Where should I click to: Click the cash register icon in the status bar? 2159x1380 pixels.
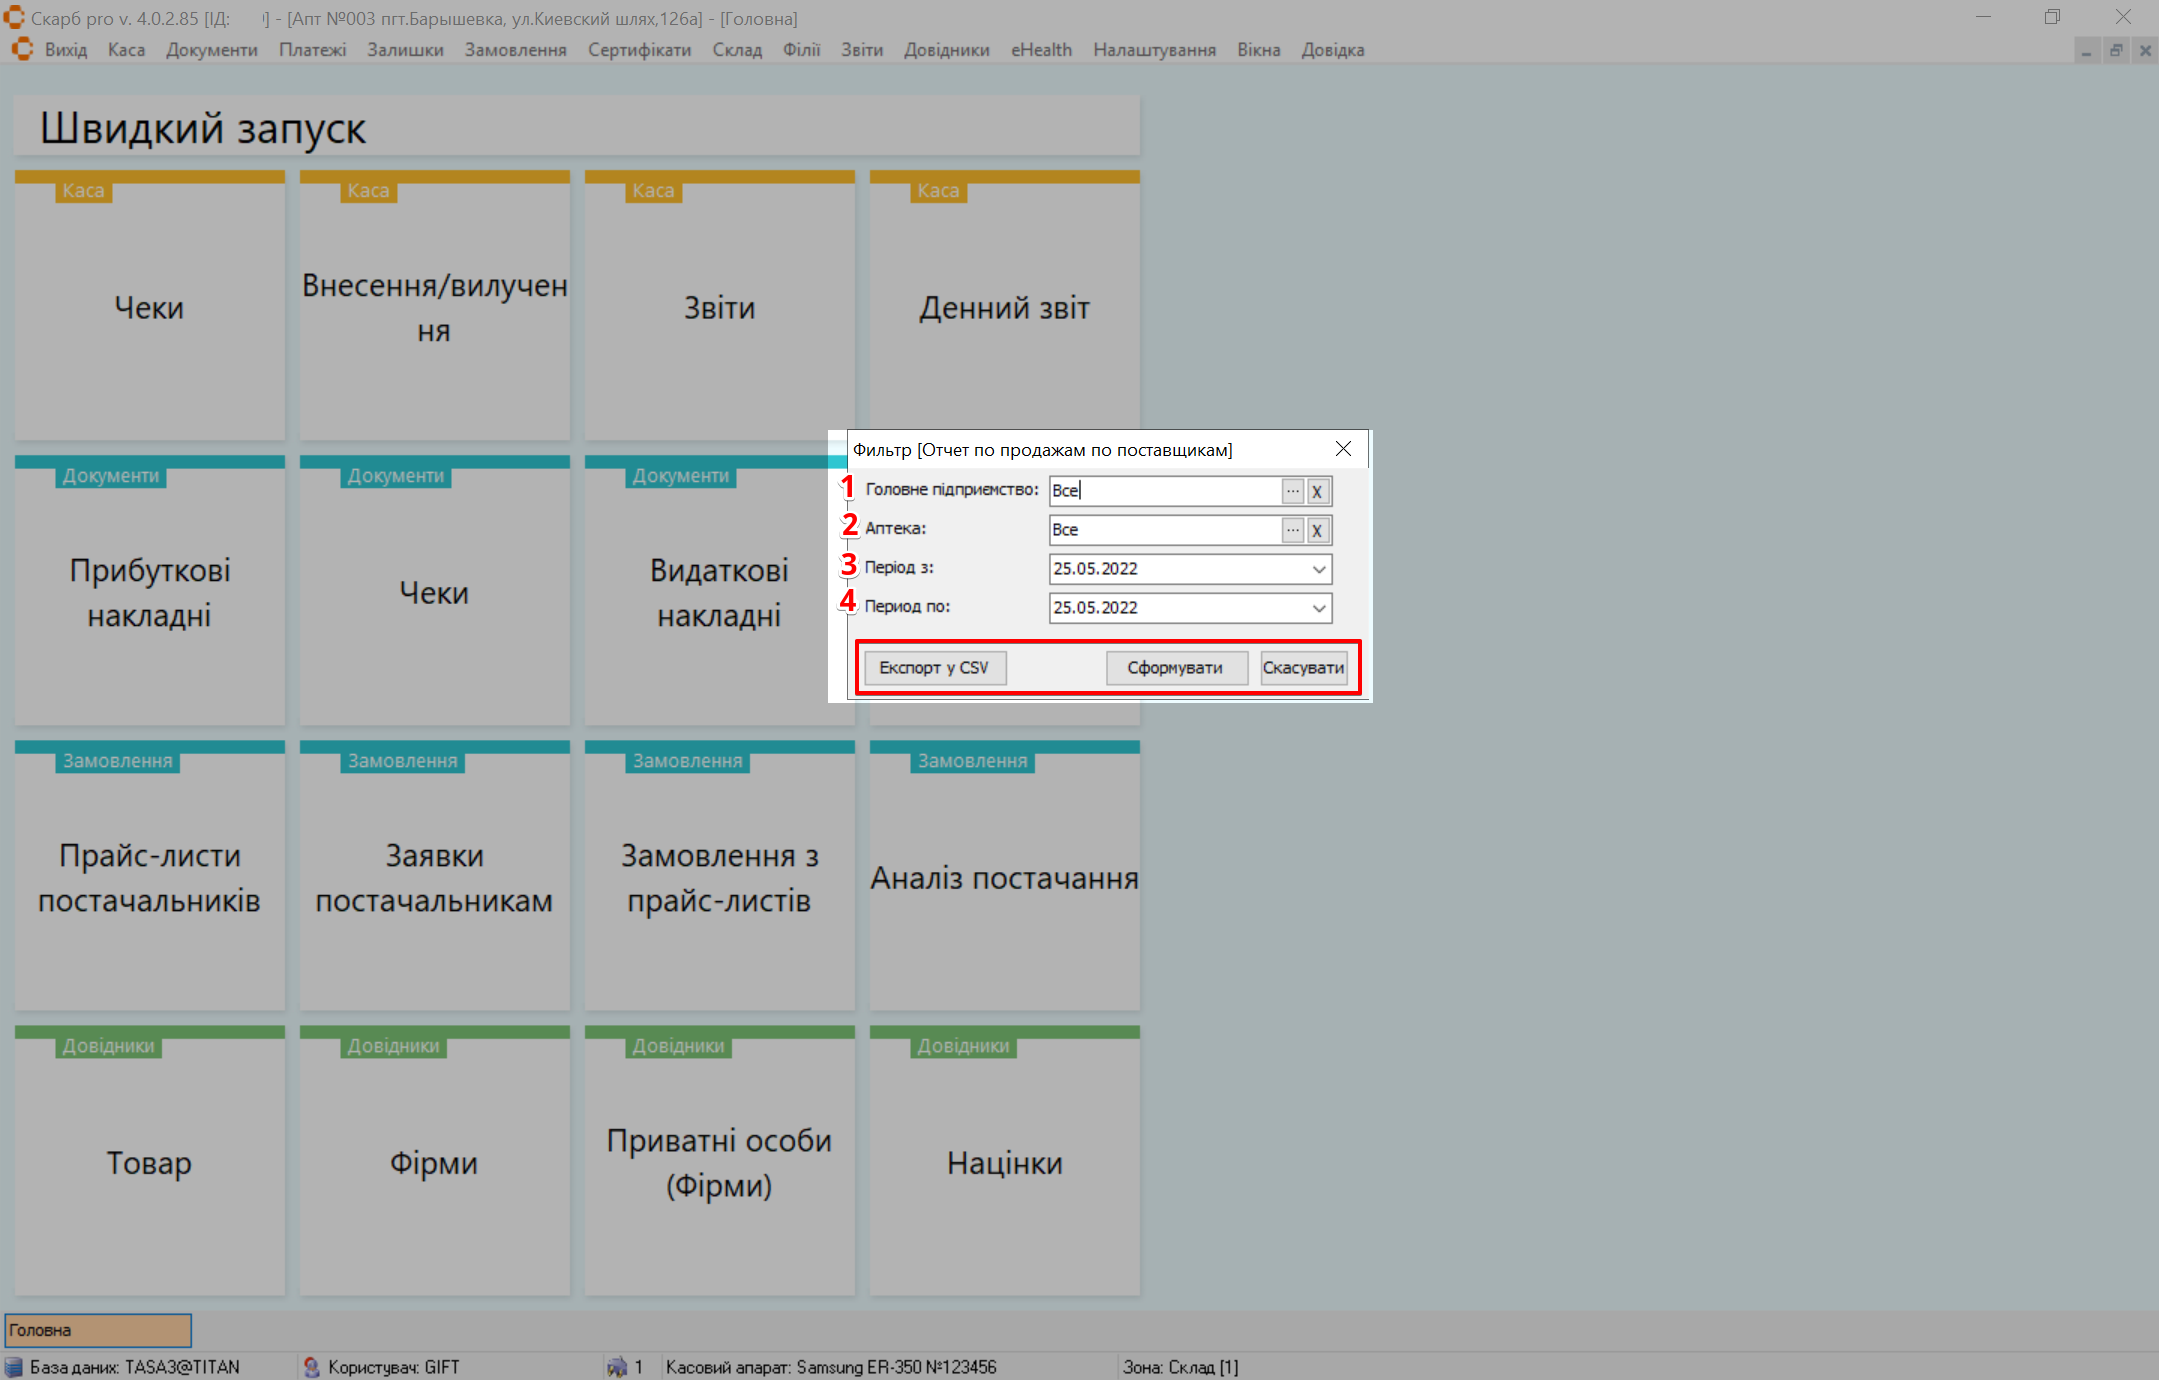[617, 1367]
